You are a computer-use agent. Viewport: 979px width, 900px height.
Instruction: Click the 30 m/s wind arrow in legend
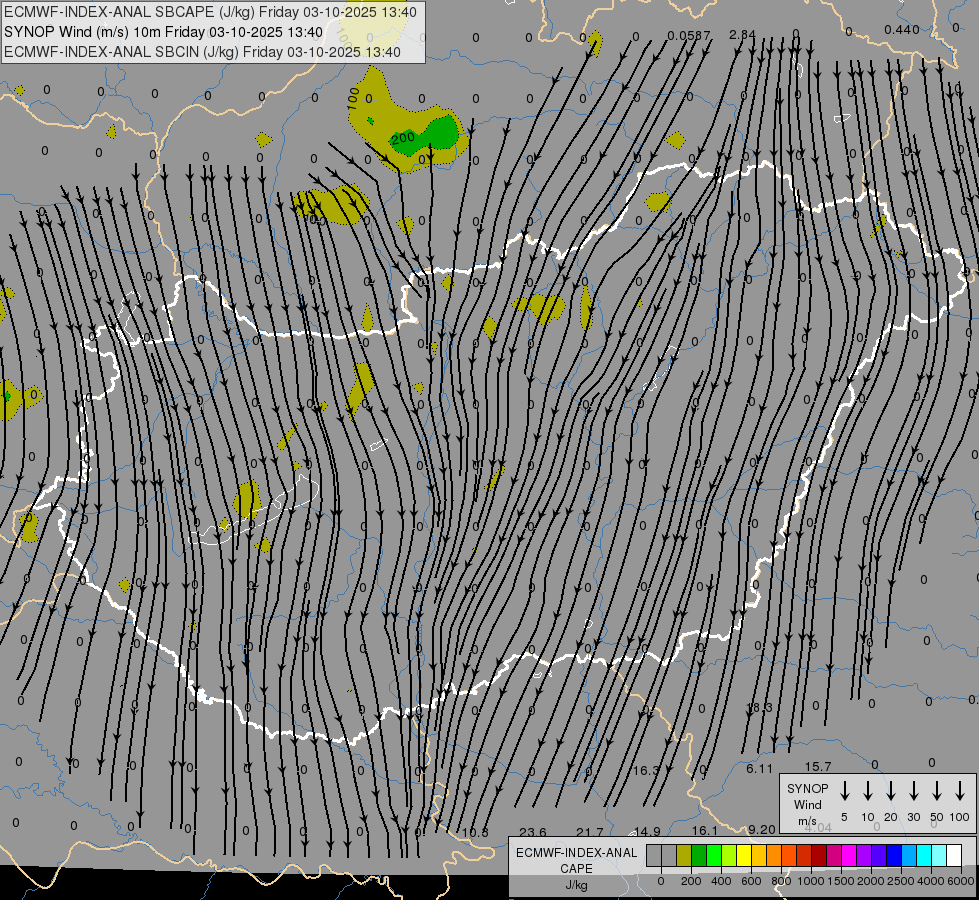tap(913, 791)
